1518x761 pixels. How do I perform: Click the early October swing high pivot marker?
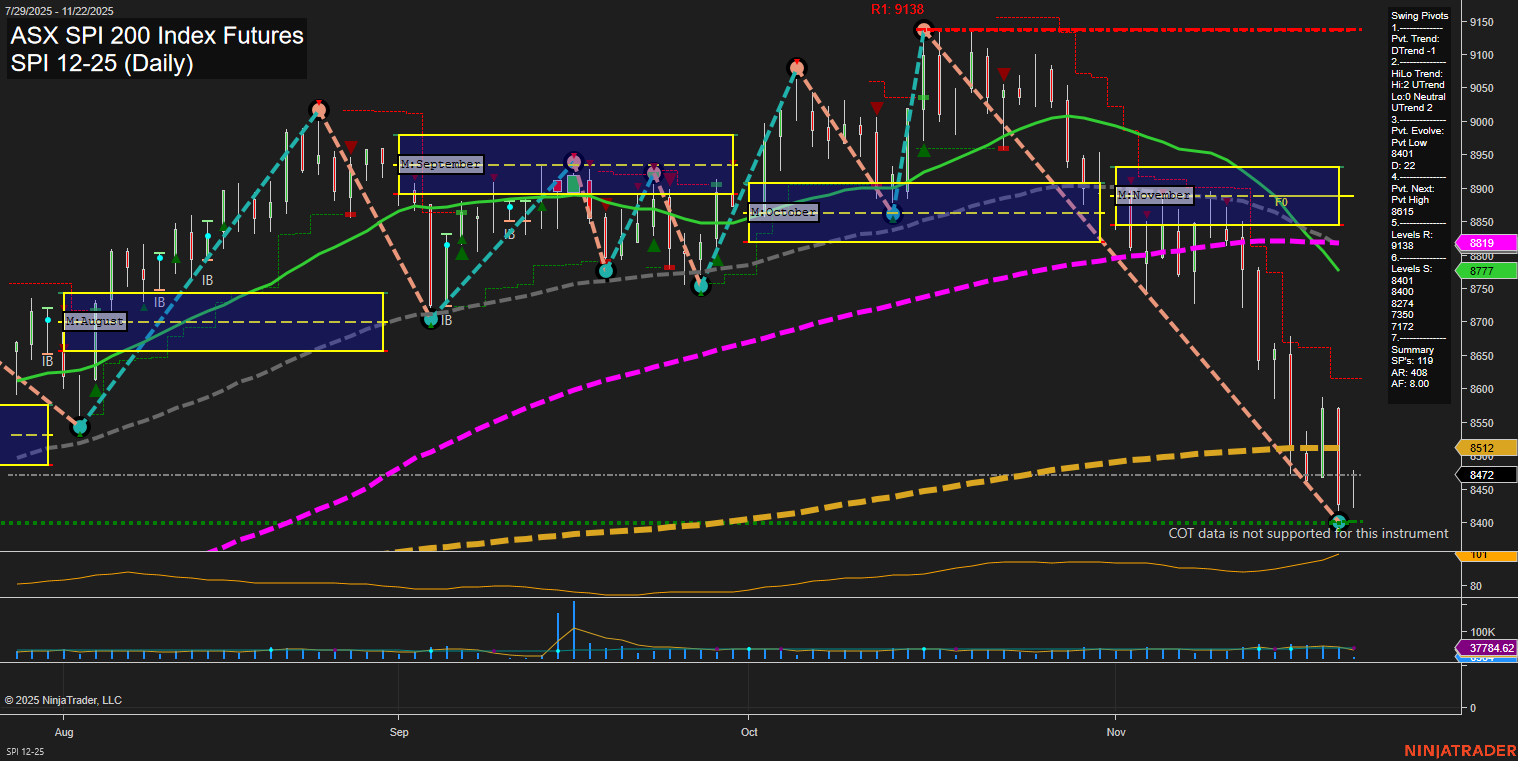(x=796, y=68)
